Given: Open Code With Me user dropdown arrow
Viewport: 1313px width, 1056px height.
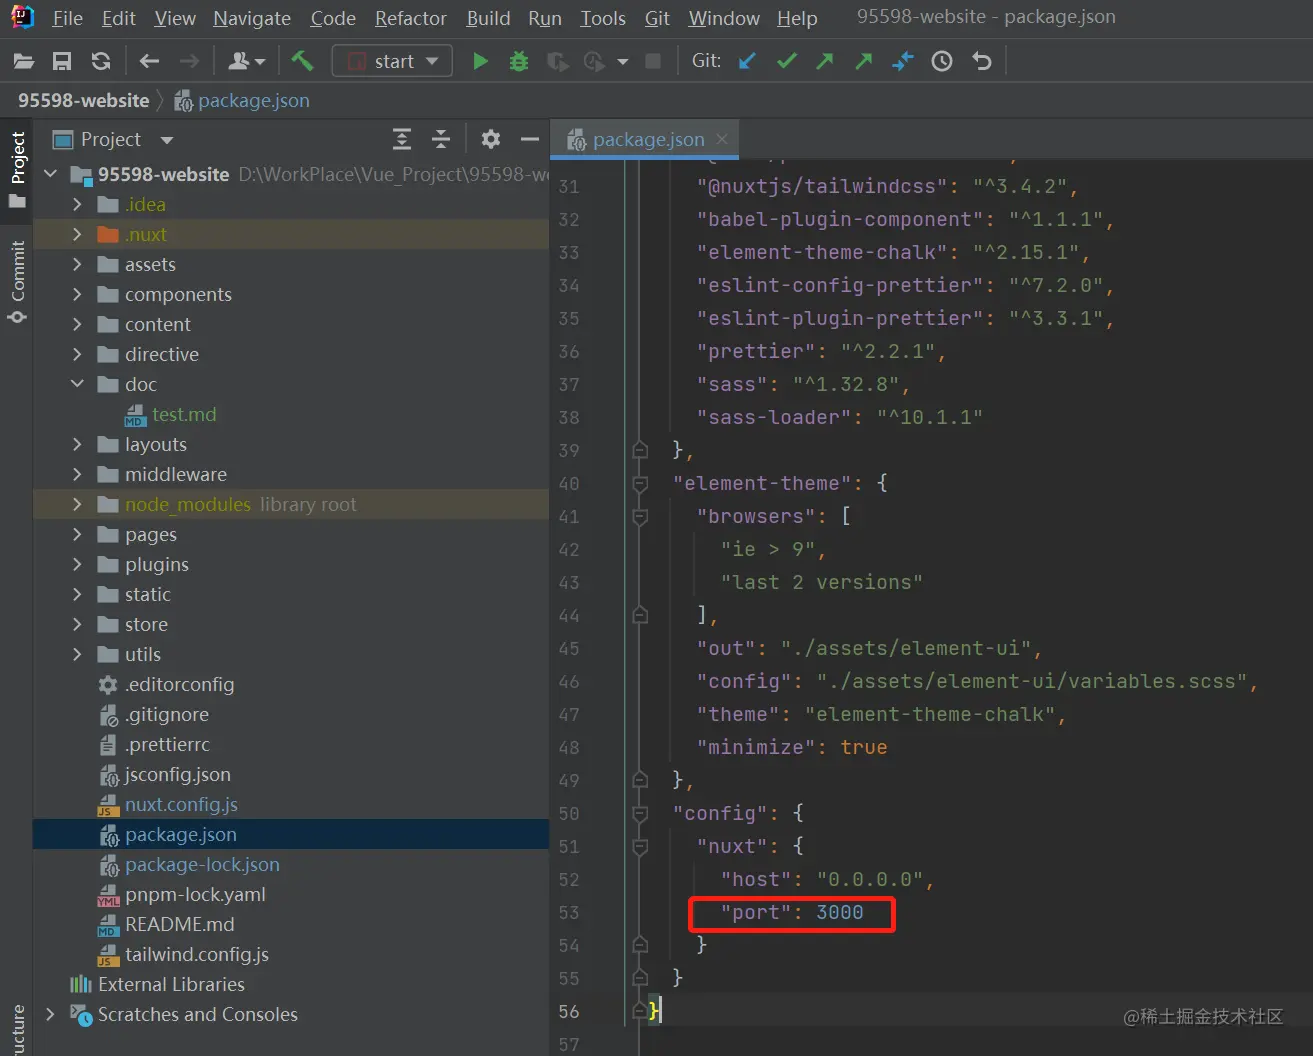Looking at the screenshot, I should [x=261, y=62].
